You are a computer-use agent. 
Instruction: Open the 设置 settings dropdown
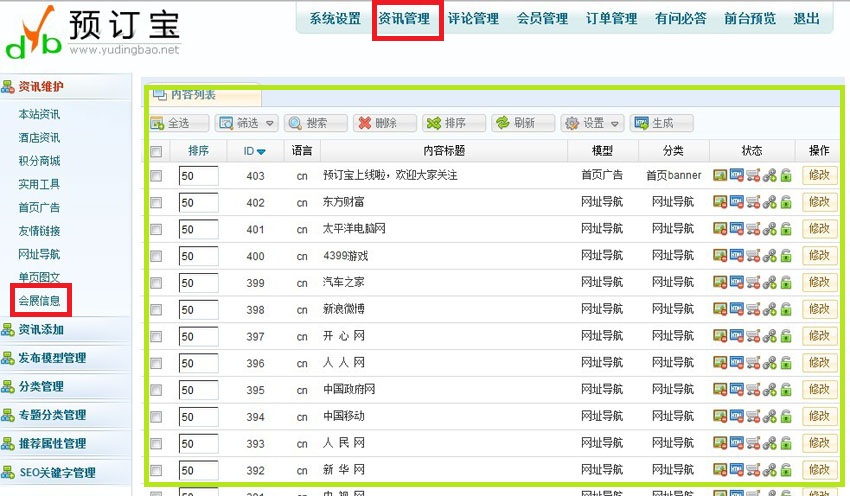pyautogui.click(x=593, y=123)
